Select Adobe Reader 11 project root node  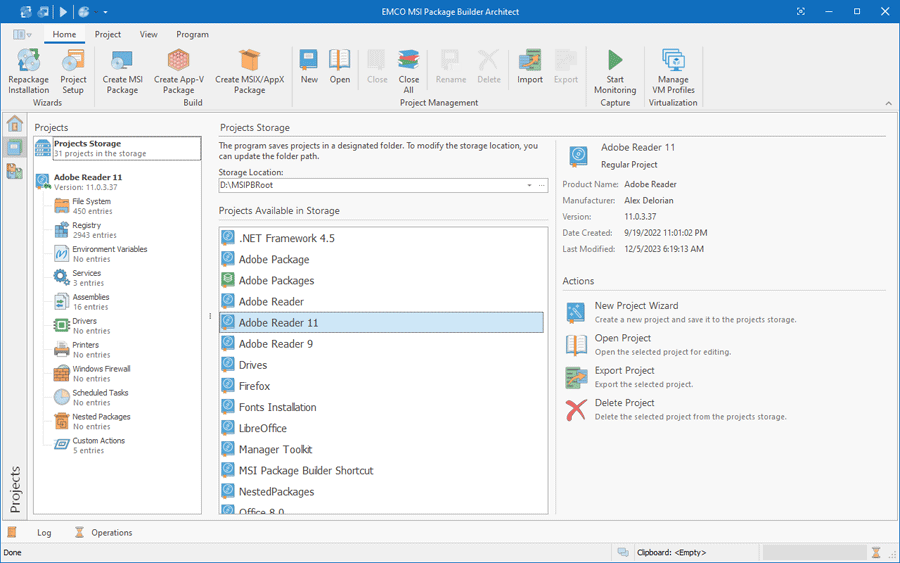79,182
